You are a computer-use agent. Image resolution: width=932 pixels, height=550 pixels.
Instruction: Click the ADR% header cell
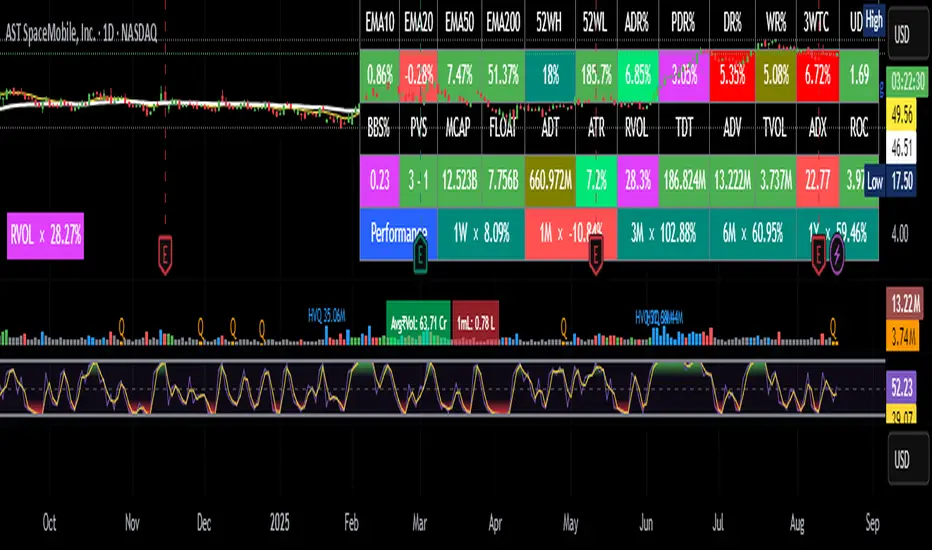638,24
